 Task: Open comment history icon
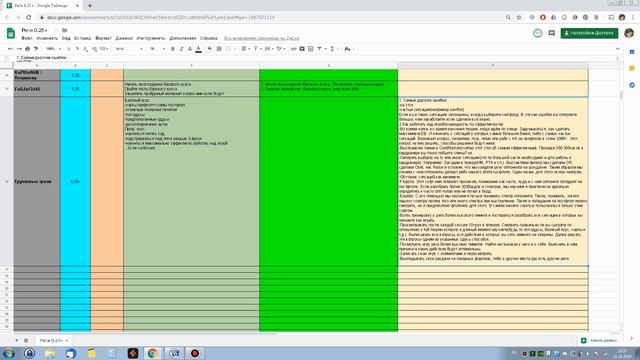551,33
